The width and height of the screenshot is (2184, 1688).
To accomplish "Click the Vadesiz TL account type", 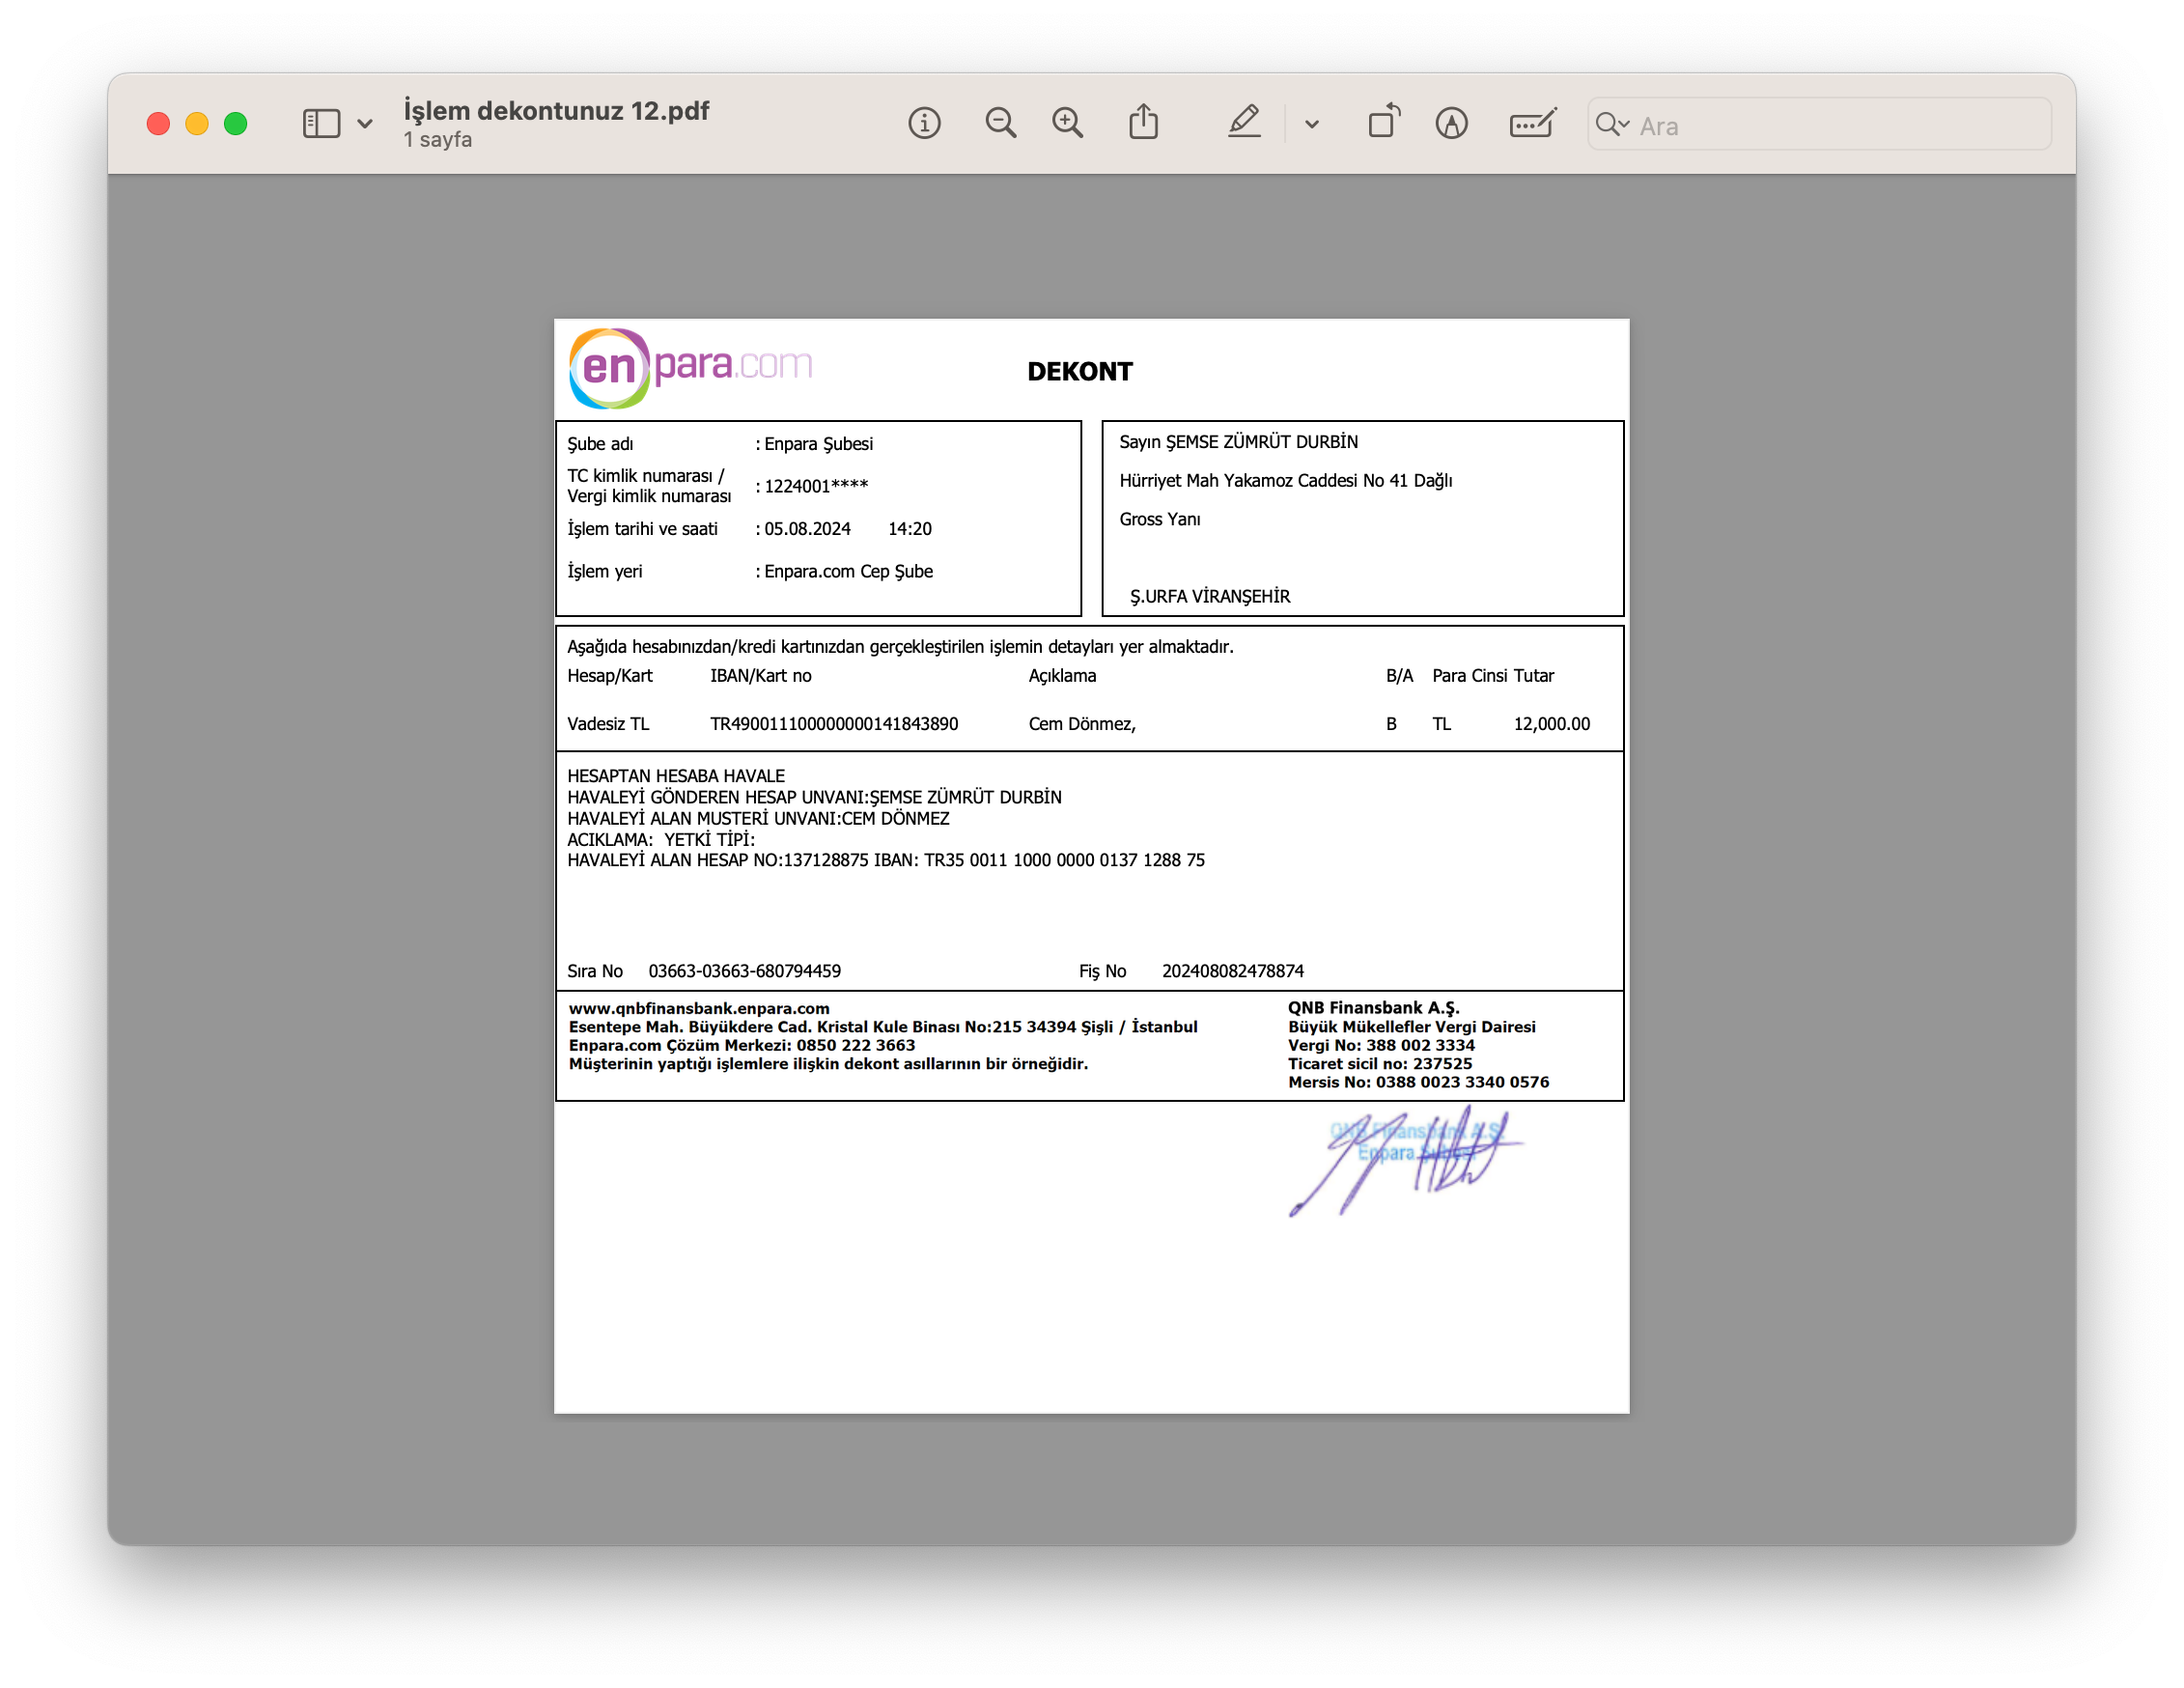I will [x=608, y=724].
